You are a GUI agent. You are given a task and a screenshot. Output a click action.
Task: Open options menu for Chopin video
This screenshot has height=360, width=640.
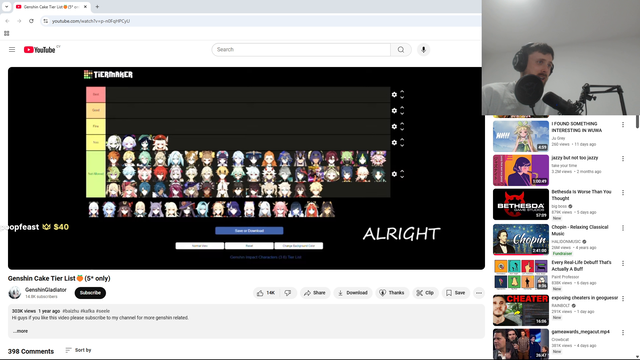tap(623, 228)
